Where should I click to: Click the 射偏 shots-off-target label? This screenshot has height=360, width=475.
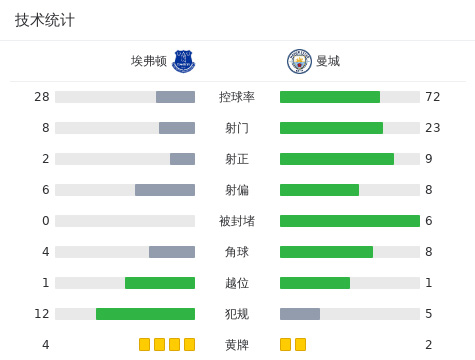pyautogui.click(x=237, y=190)
